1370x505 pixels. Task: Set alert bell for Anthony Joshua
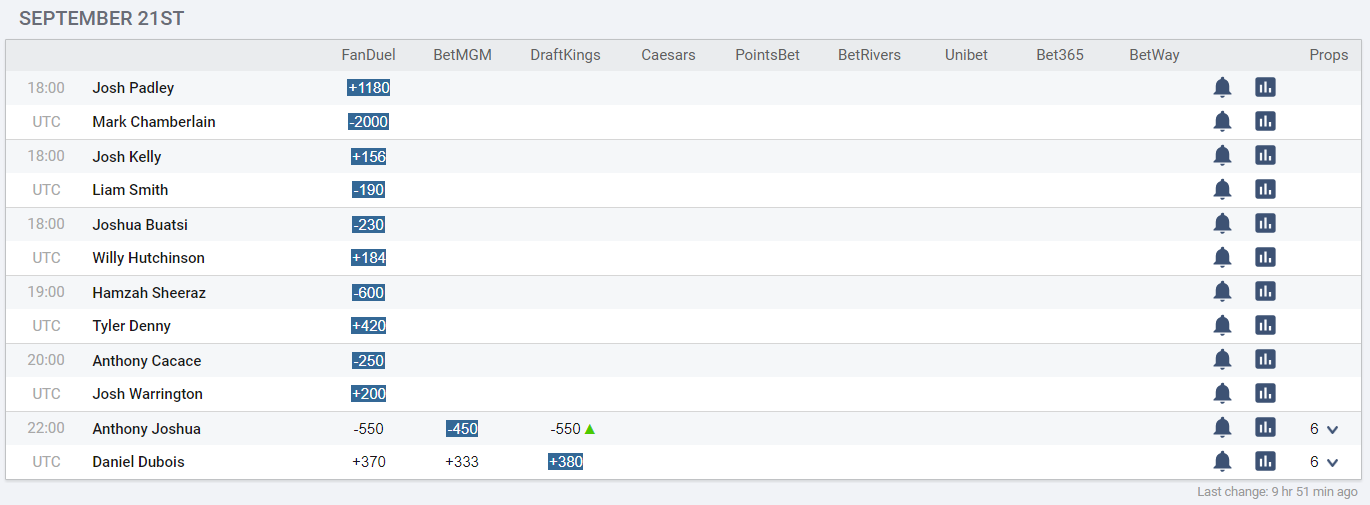click(1222, 428)
